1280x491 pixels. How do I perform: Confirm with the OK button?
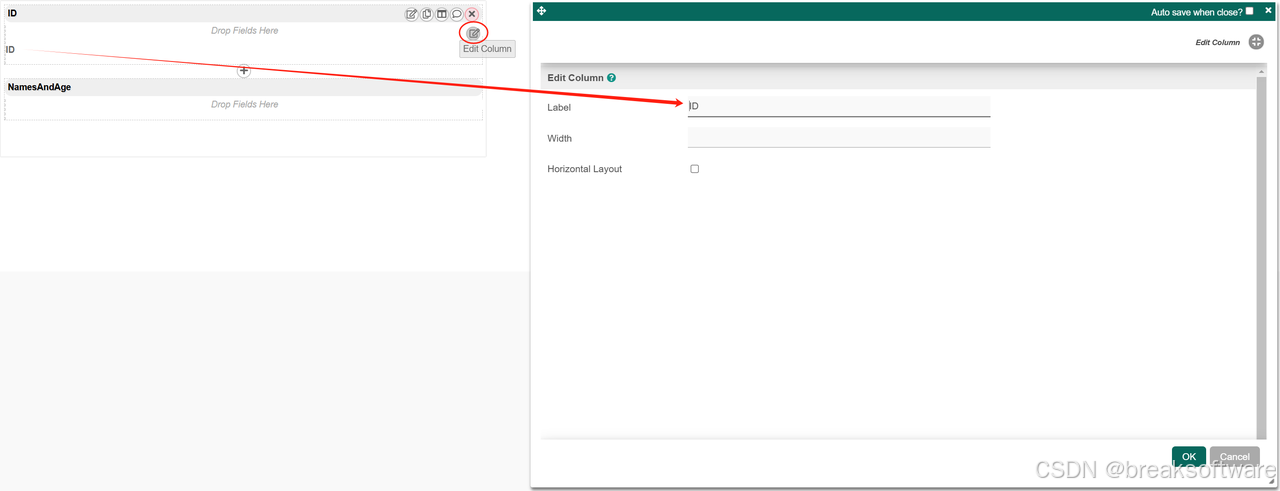pos(1189,457)
